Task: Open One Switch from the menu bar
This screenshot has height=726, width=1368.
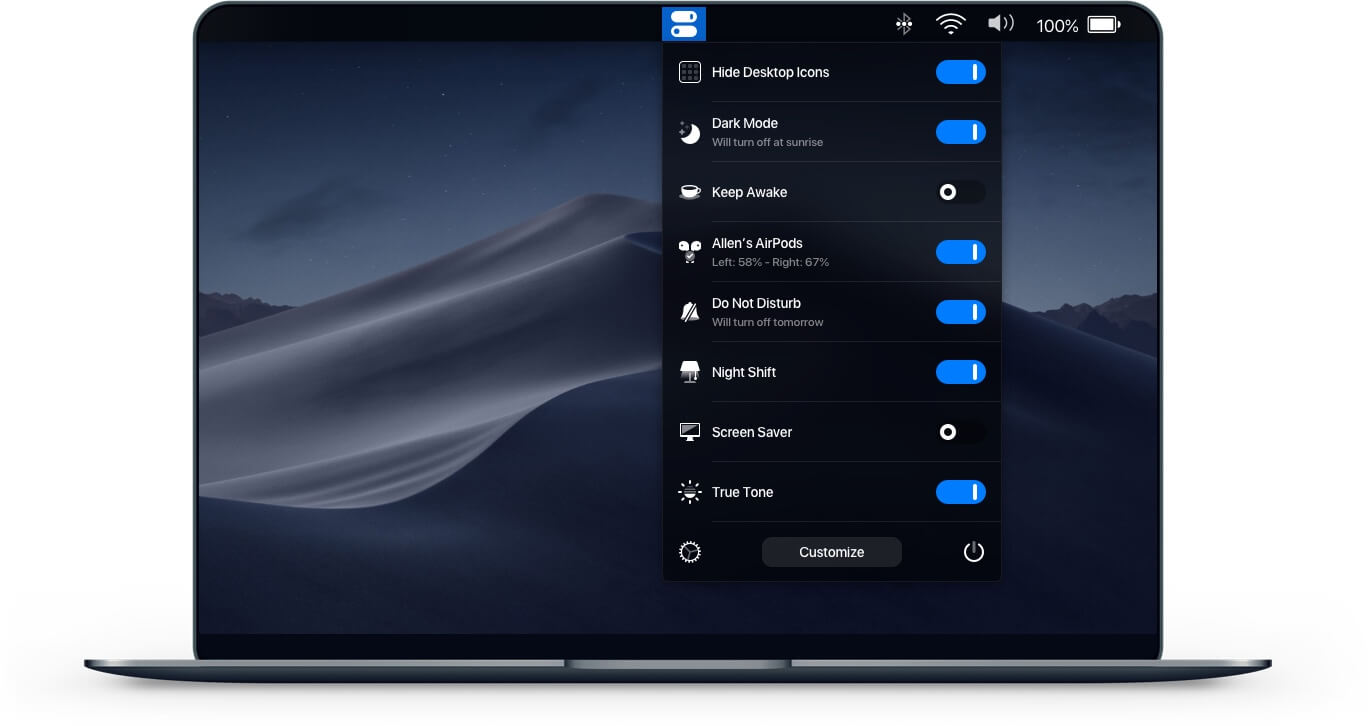Action: click(x=684, y=23)
